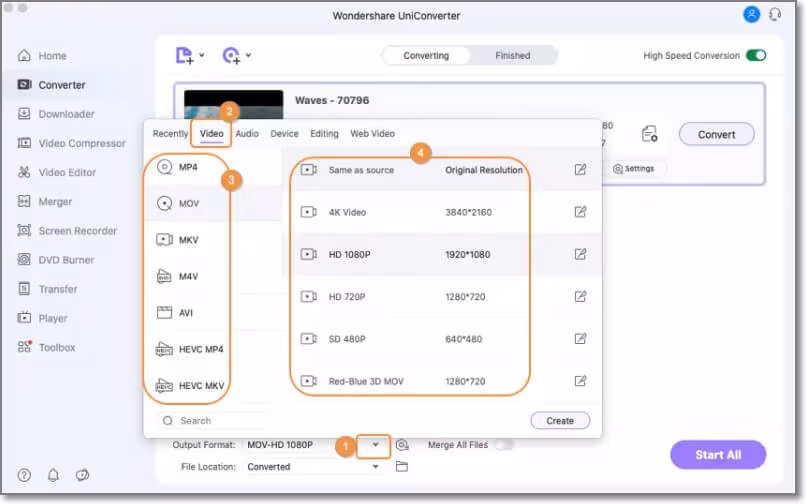Switch to the Video tab
The width and height of the screenshot is (806, 504).
tap(212, 134)
